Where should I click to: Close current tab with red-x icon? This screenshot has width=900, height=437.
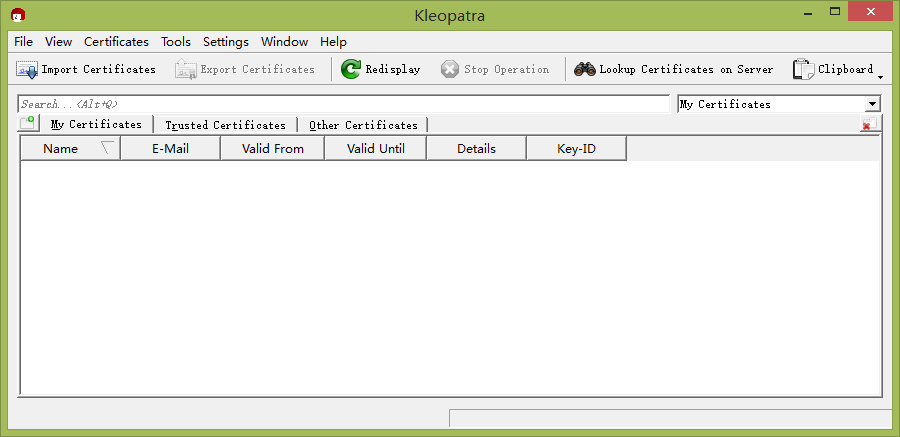(871, 123)
